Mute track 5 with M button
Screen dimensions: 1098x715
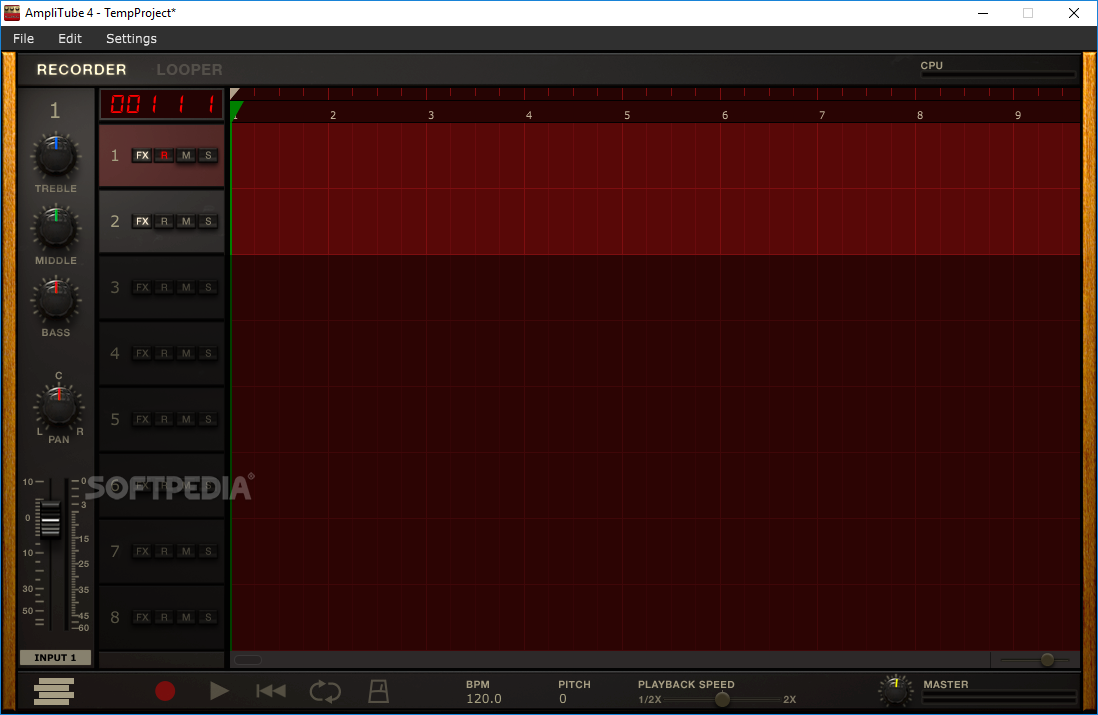(186, 419)
